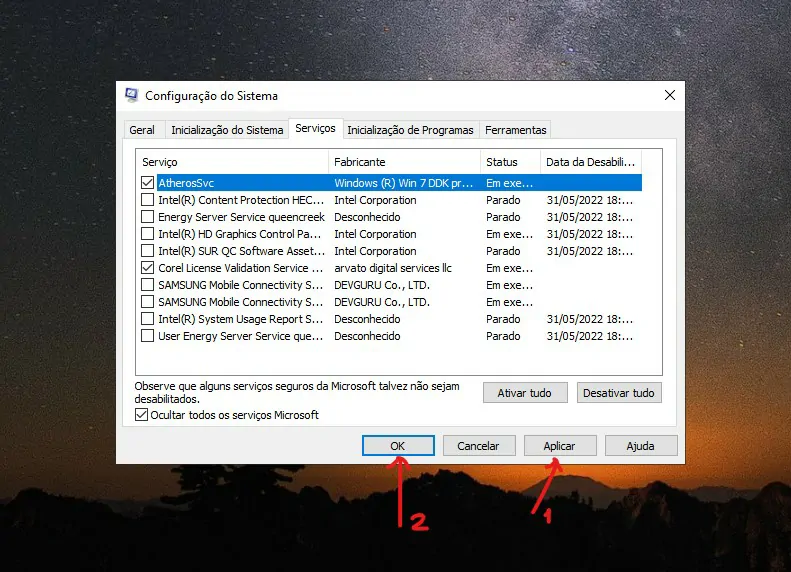Select Intel(R) HD Graphics Control Pa... row text
The image size is (791, 572).
tap(240, 234)
